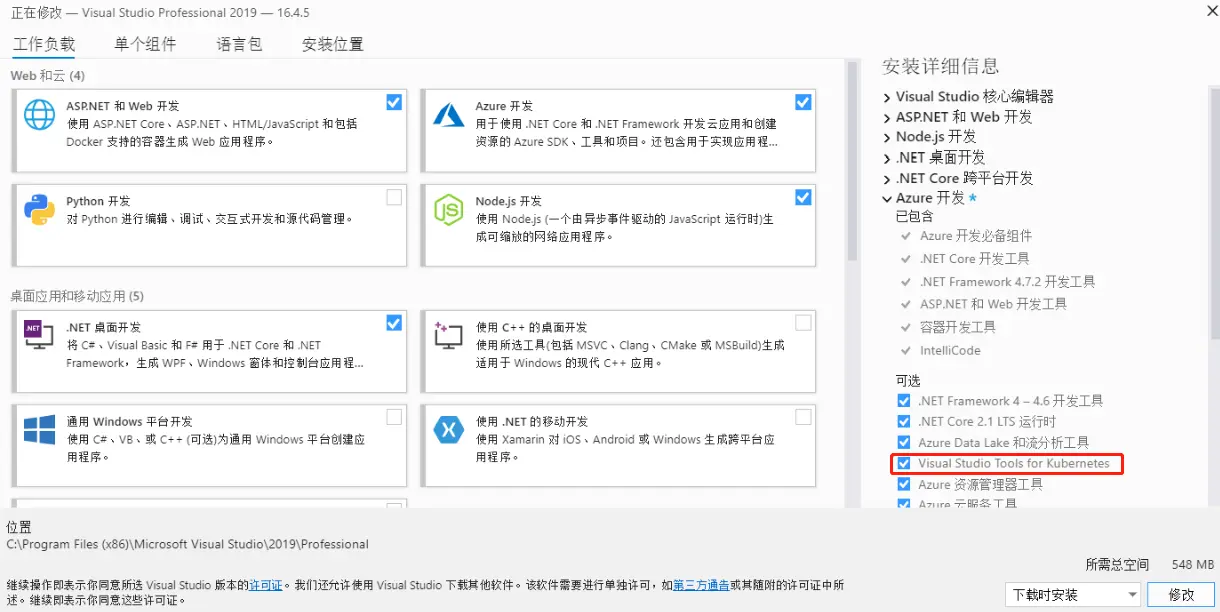
Task: Click the 桌面应用和移动应用 (5) heading
Action: [77, 296]
